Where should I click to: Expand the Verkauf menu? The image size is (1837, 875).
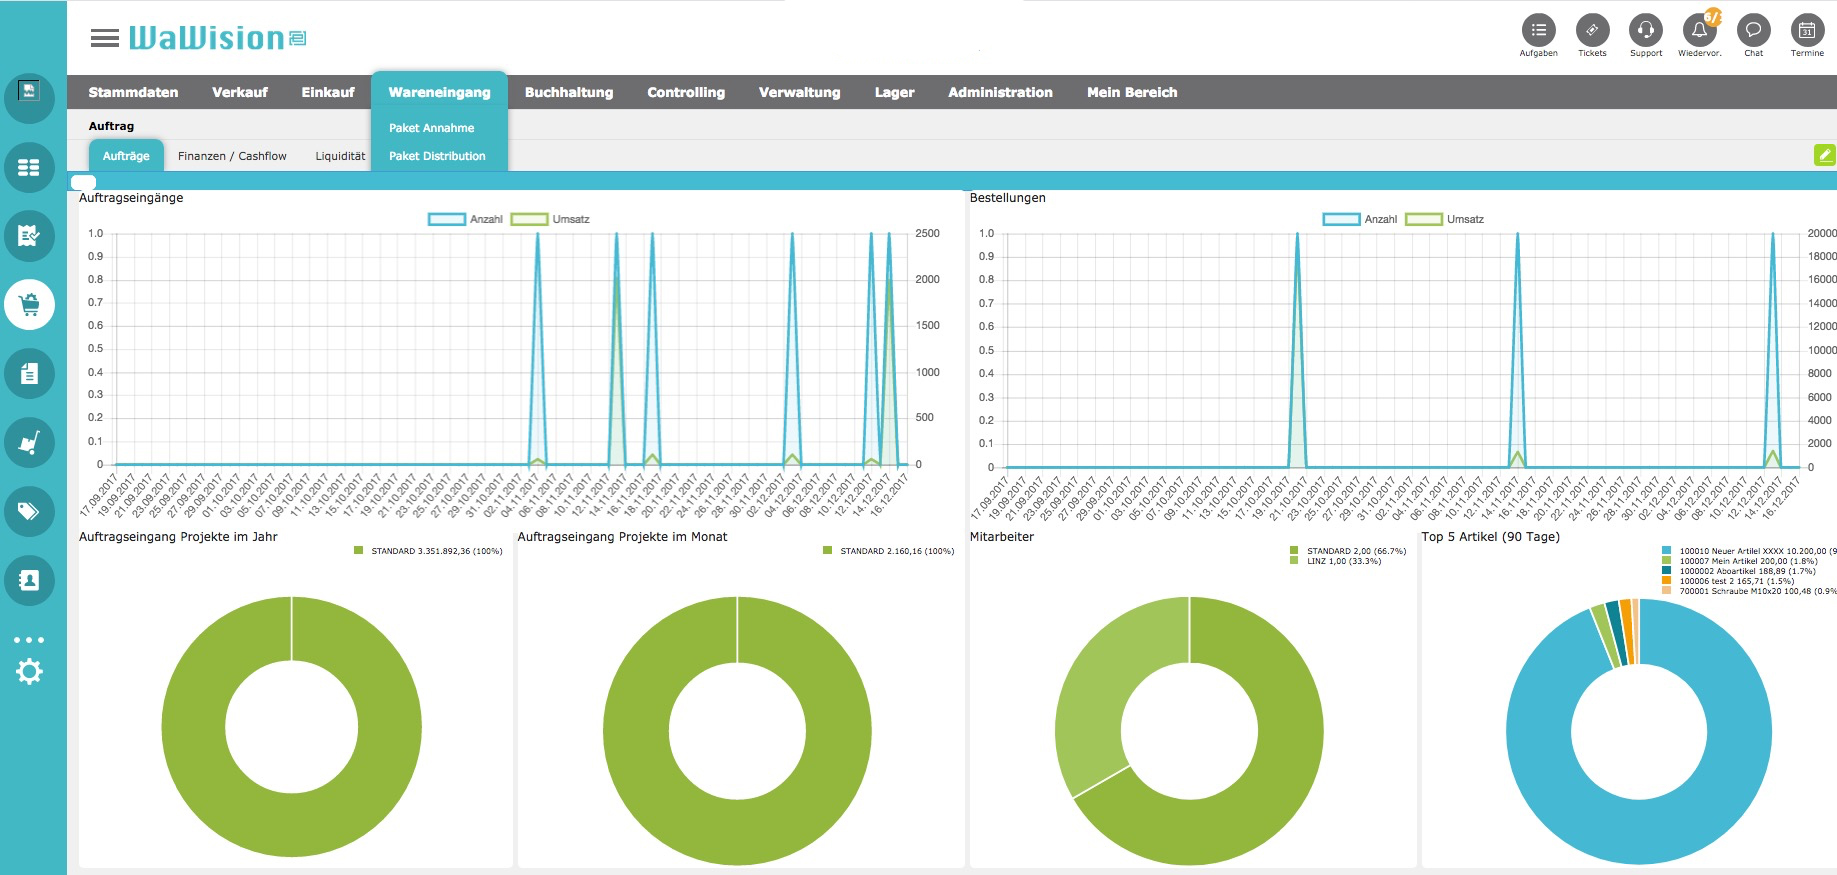[240, 92]
